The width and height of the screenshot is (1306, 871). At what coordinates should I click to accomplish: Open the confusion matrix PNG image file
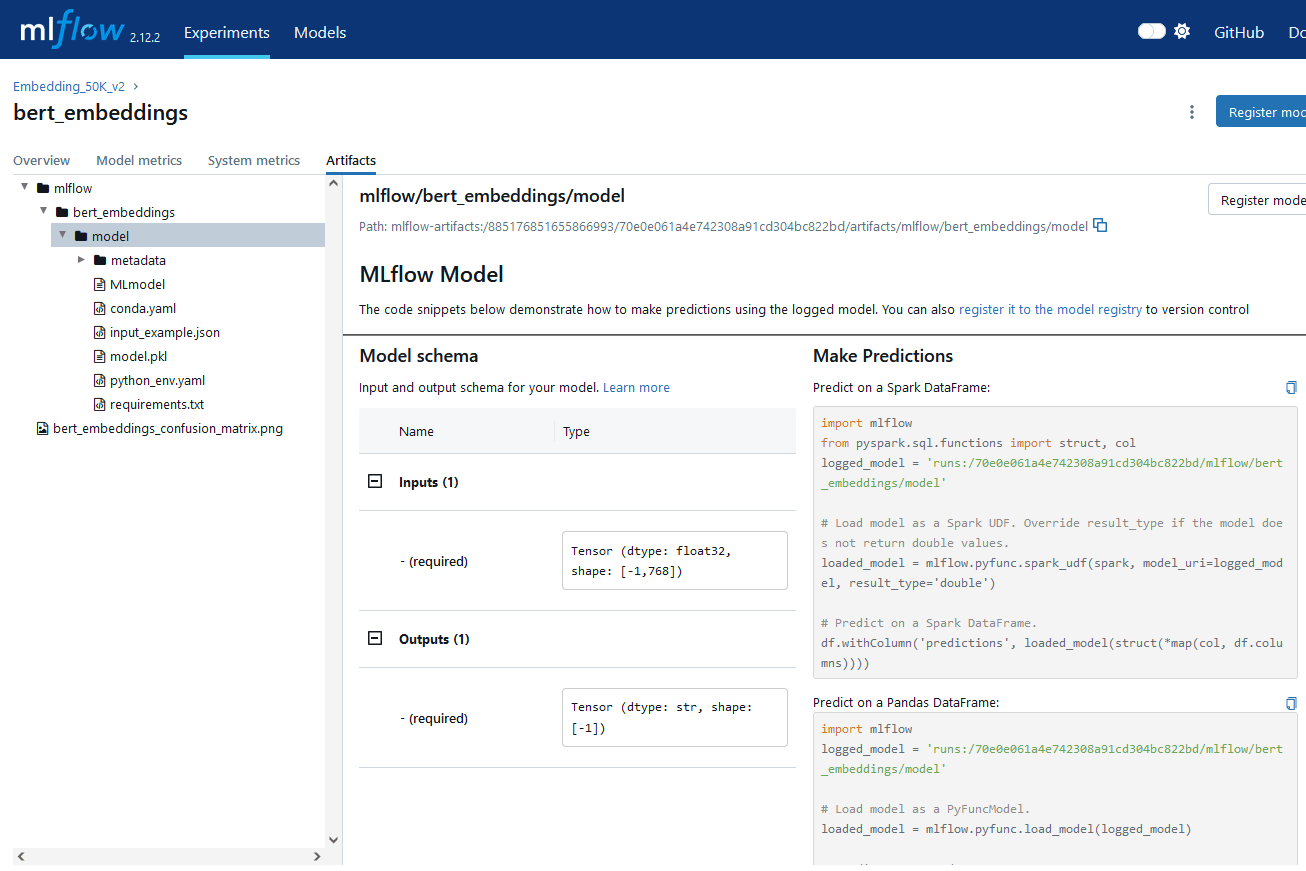[x=167, y=429]
